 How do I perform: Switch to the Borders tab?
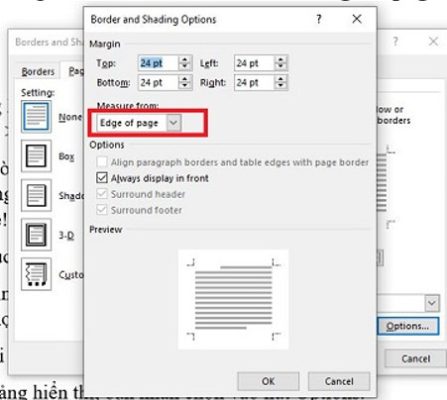tap(38, 71)
